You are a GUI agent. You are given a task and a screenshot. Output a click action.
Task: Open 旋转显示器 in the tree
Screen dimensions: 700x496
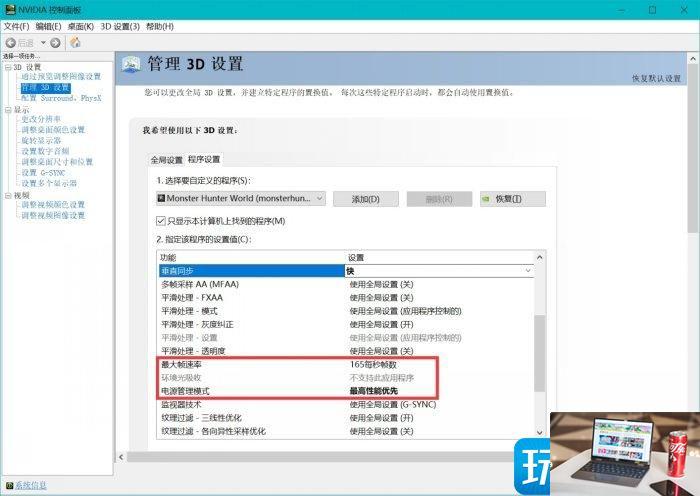[41, 141]
